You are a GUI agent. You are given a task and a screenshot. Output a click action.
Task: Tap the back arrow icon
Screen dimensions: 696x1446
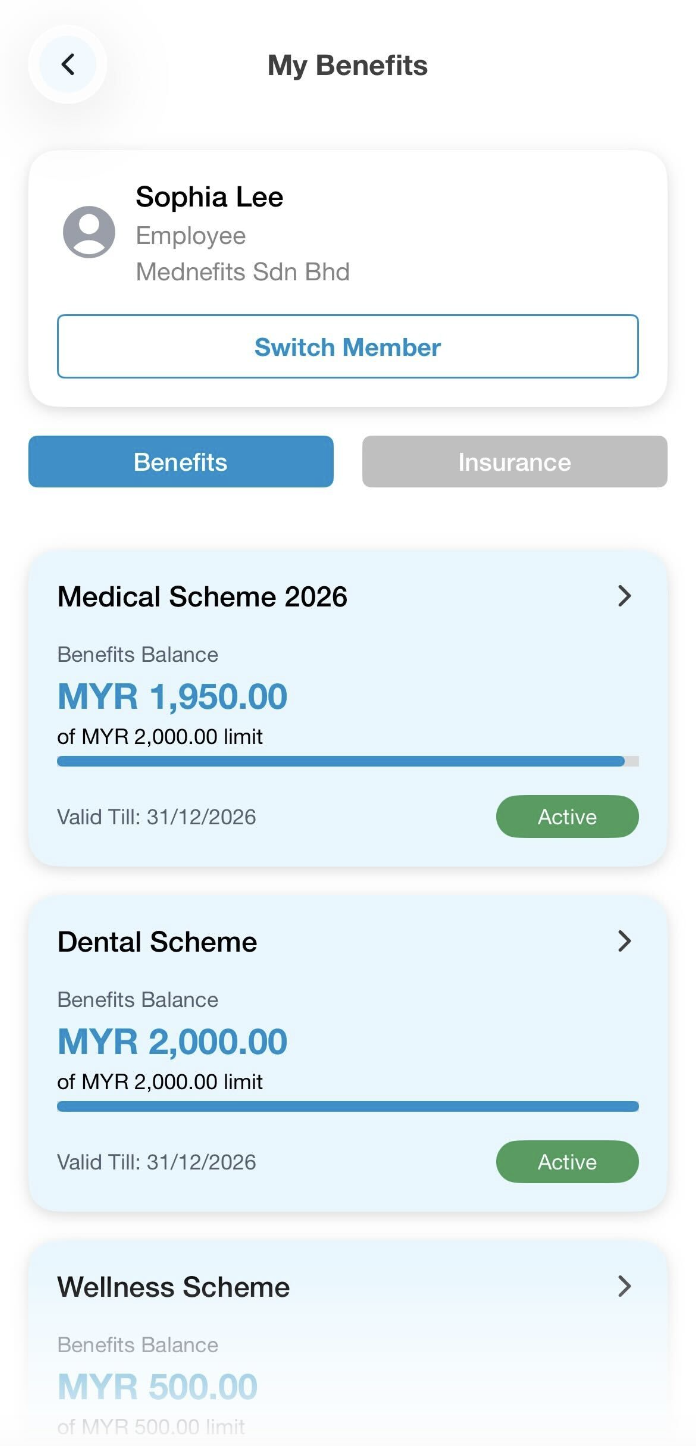tap(68, 65)
